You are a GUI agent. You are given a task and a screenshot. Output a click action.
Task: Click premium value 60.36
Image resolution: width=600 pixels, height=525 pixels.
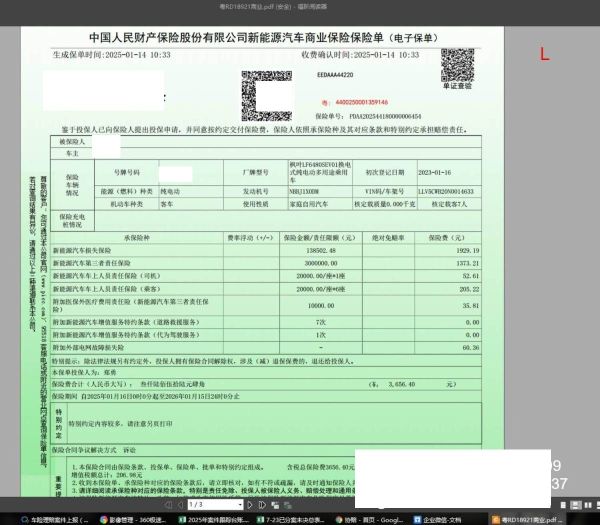(471, 347)
